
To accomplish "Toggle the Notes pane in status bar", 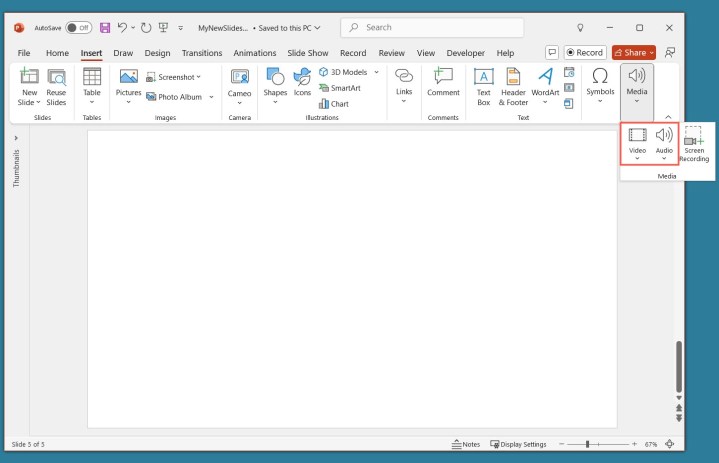I will tap(466, 444).
